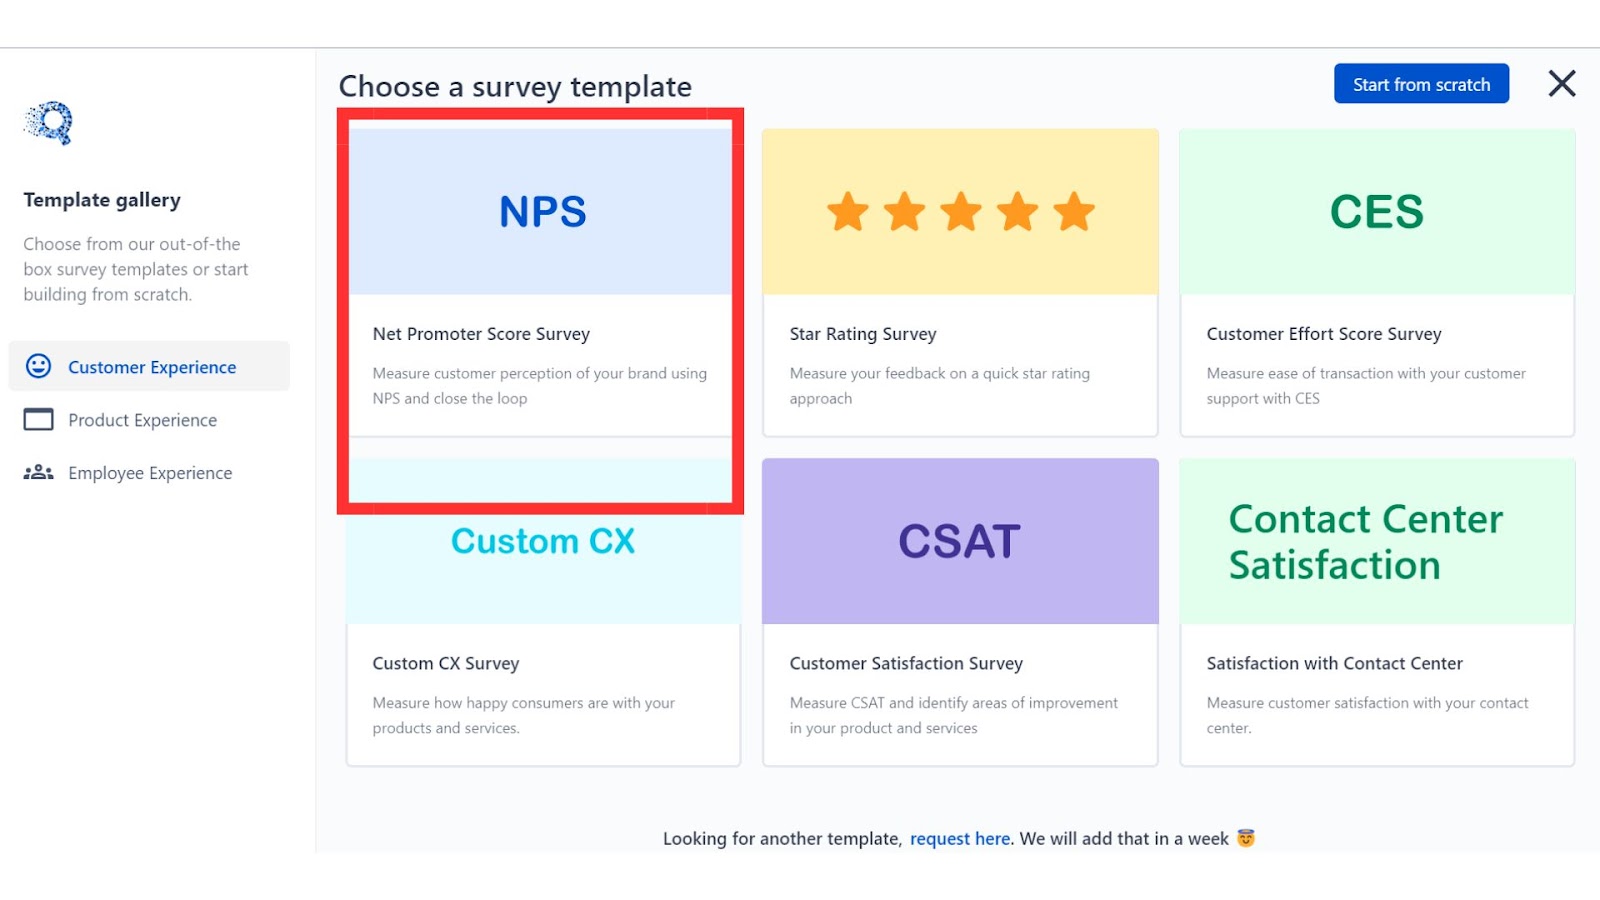Open the CSAT template banner

click(960, 542)
